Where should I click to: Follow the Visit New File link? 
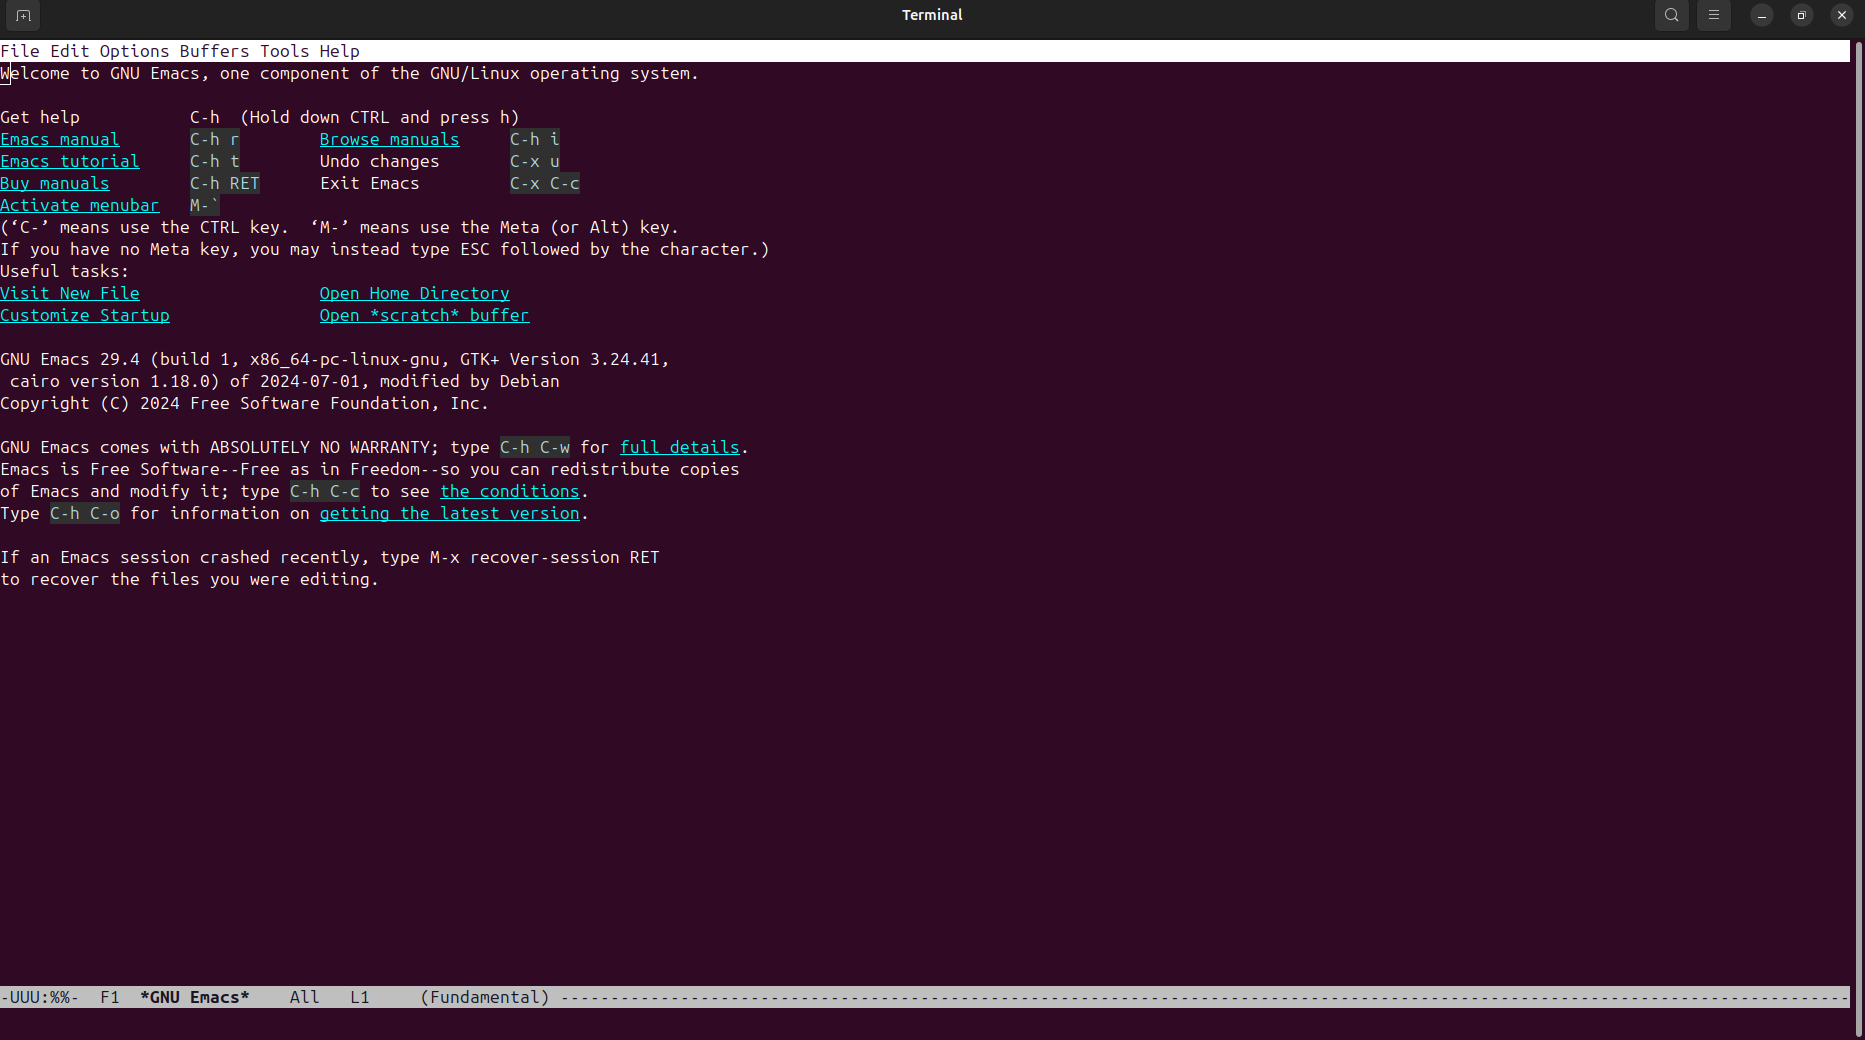(x=70, y=293)
